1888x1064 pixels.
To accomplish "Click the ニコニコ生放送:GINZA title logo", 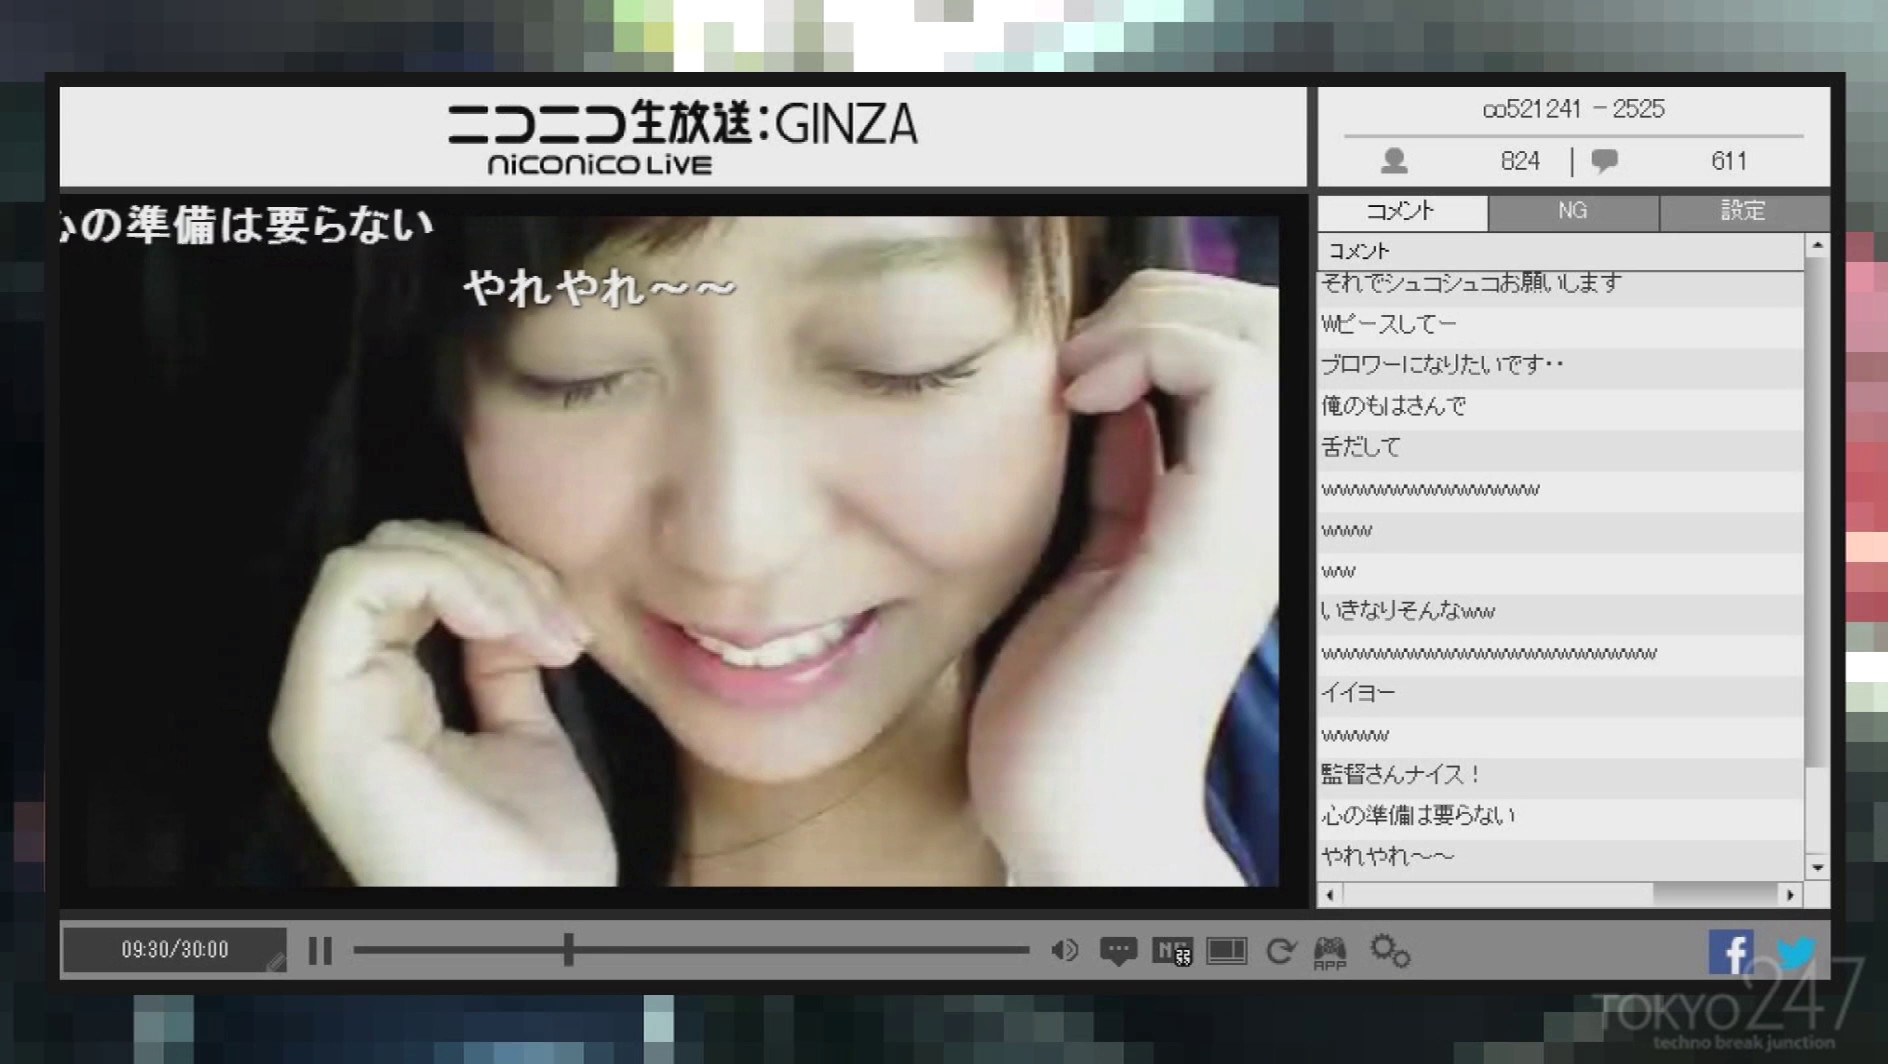I will click(x=682, y=139).
